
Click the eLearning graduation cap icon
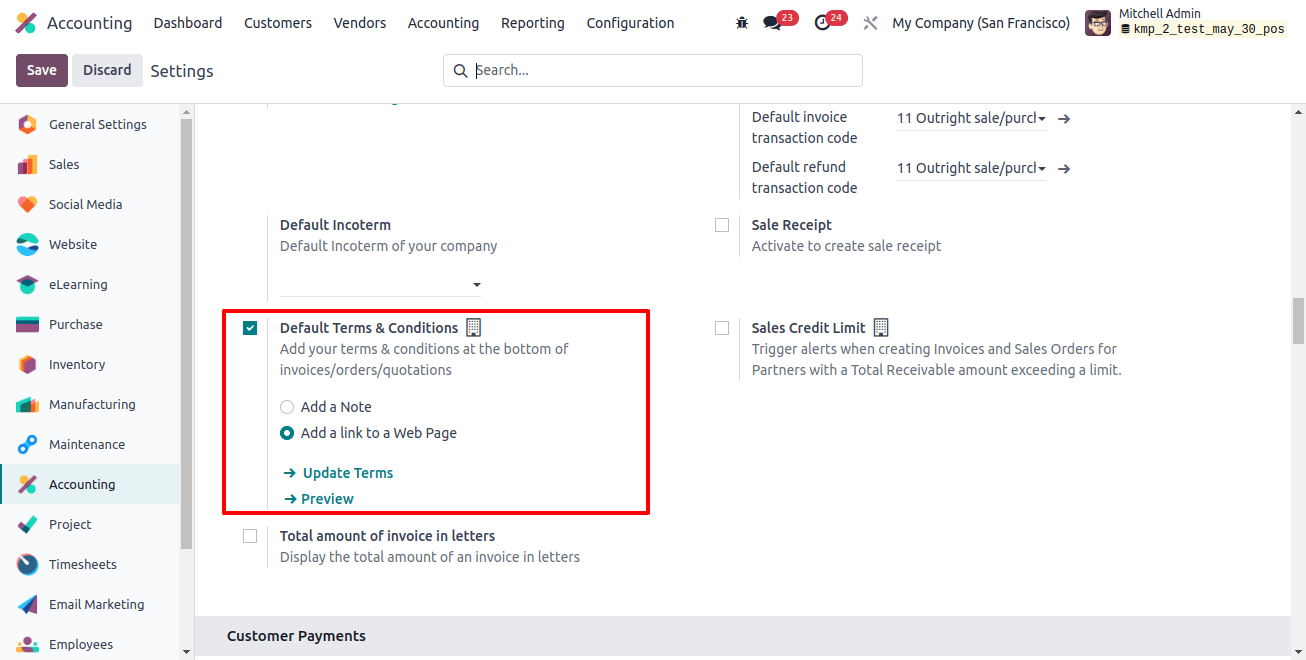pos(28,285)
